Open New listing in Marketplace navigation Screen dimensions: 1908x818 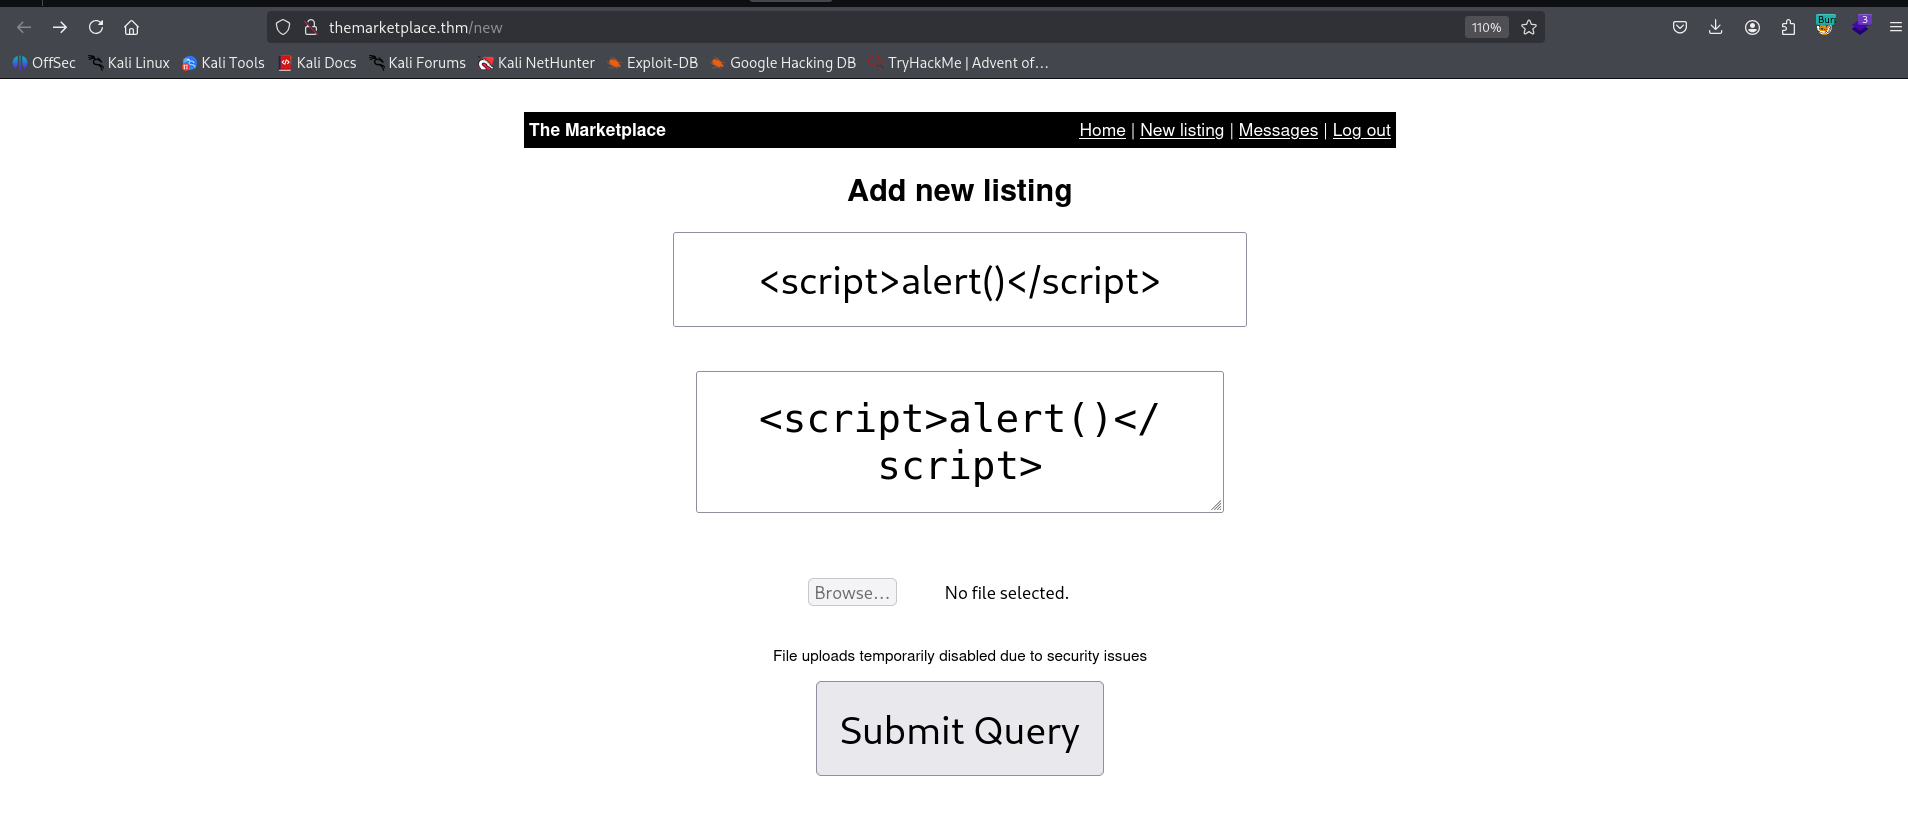click(1182, 130)
